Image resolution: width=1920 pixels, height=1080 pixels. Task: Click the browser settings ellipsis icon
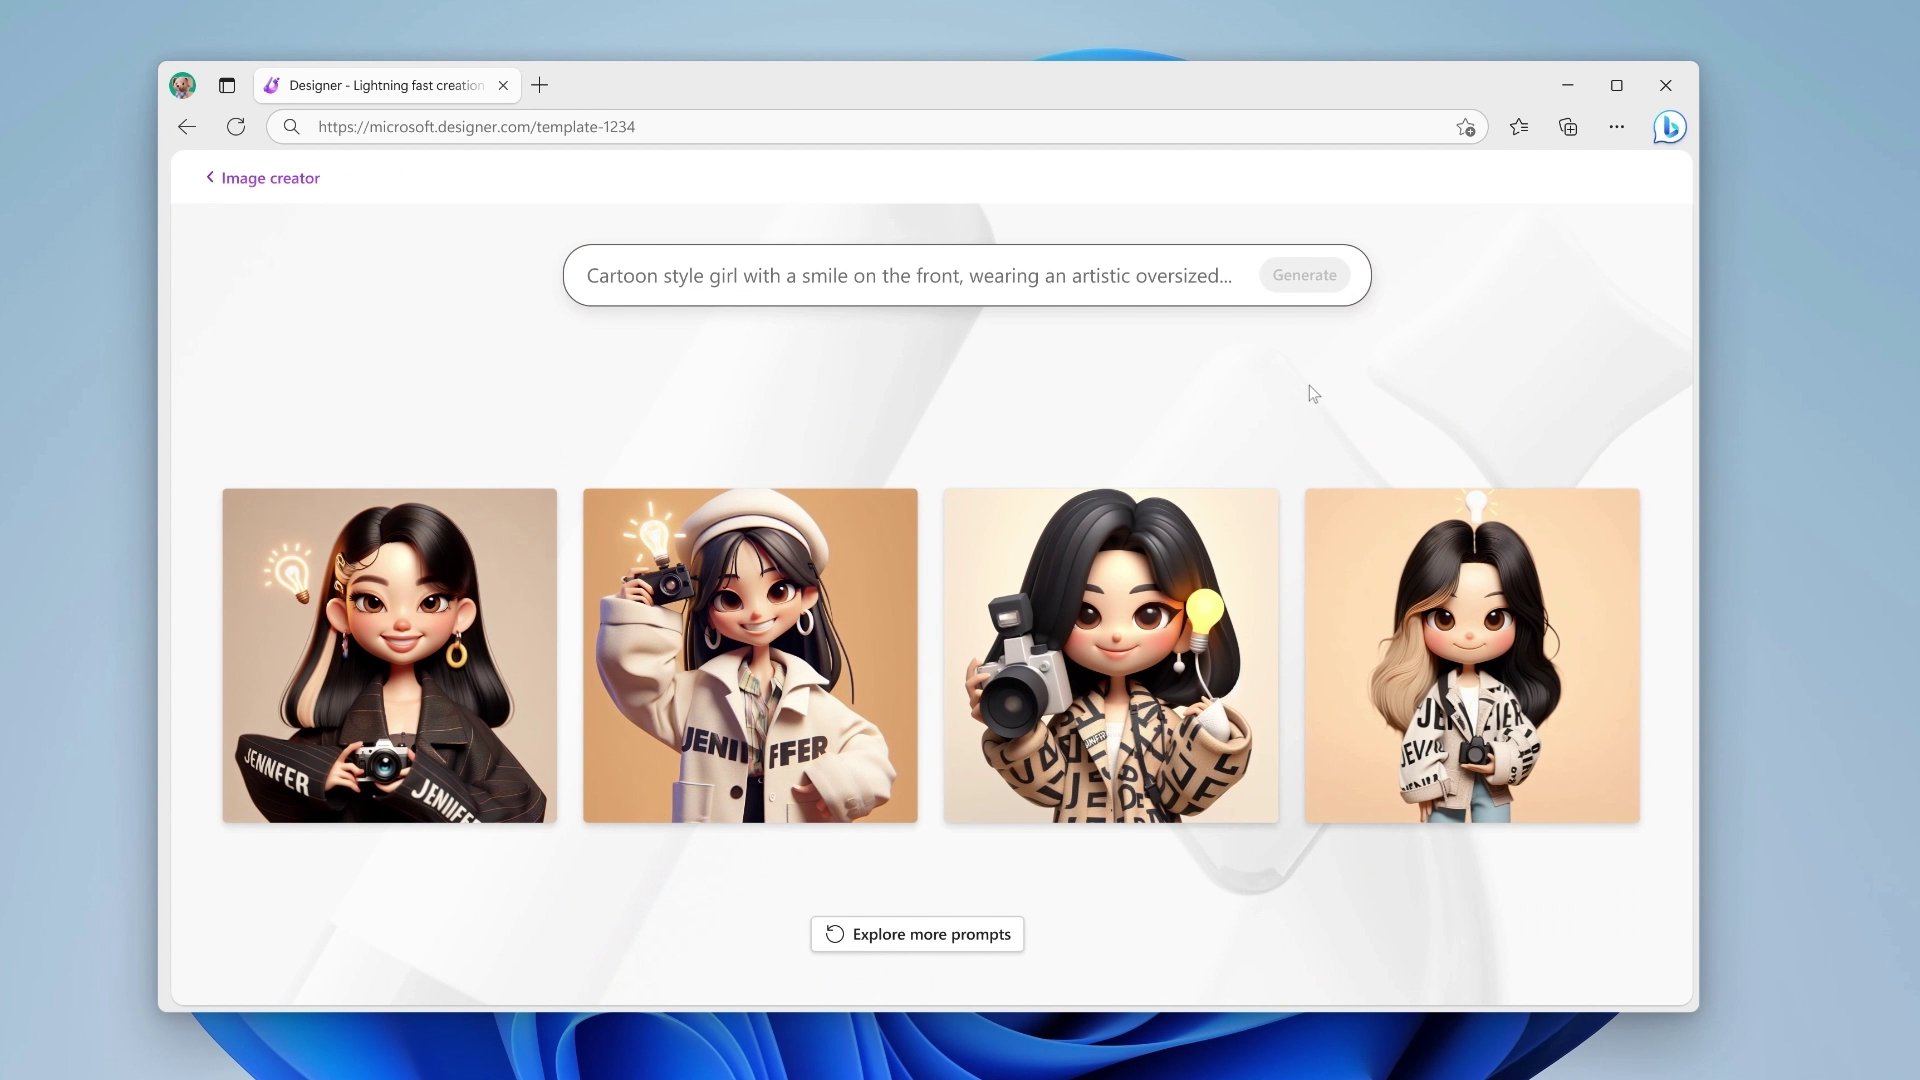click(x=1617, y=127)
